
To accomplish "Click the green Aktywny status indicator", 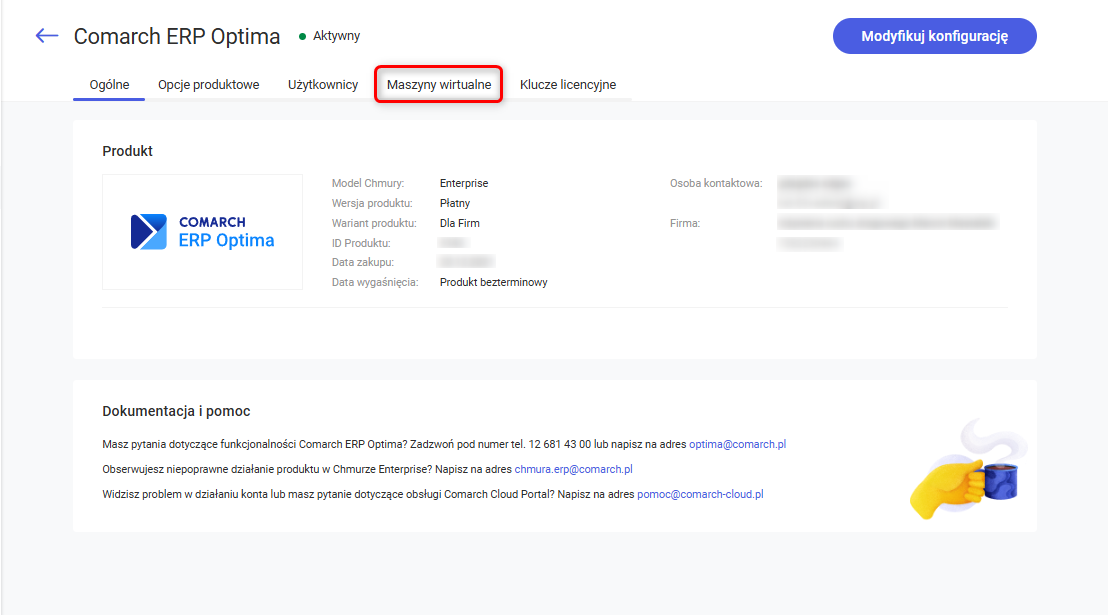I will coord(329,36).
